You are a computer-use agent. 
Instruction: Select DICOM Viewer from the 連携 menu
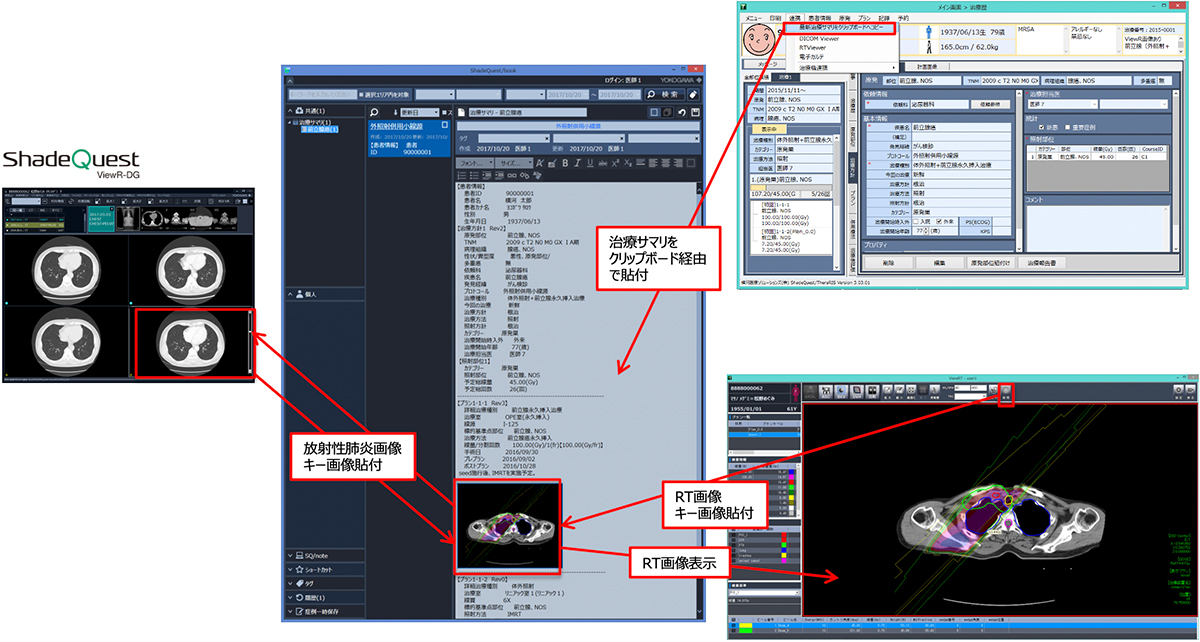(x=820, y=38)
